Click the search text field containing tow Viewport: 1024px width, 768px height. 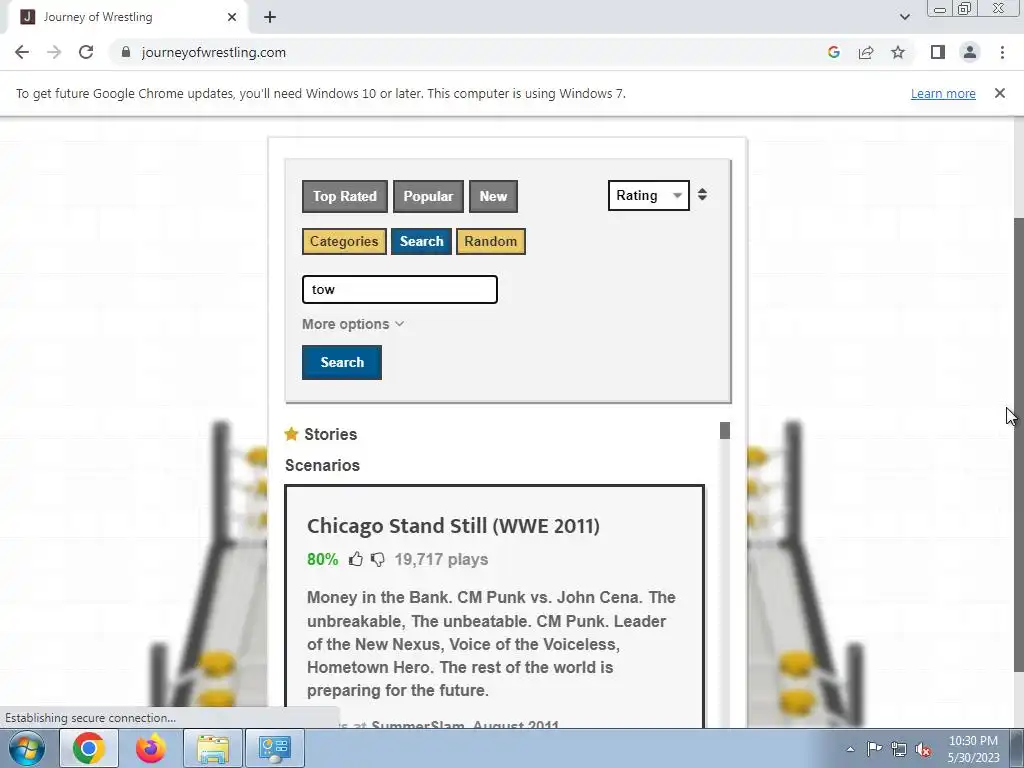400,289
